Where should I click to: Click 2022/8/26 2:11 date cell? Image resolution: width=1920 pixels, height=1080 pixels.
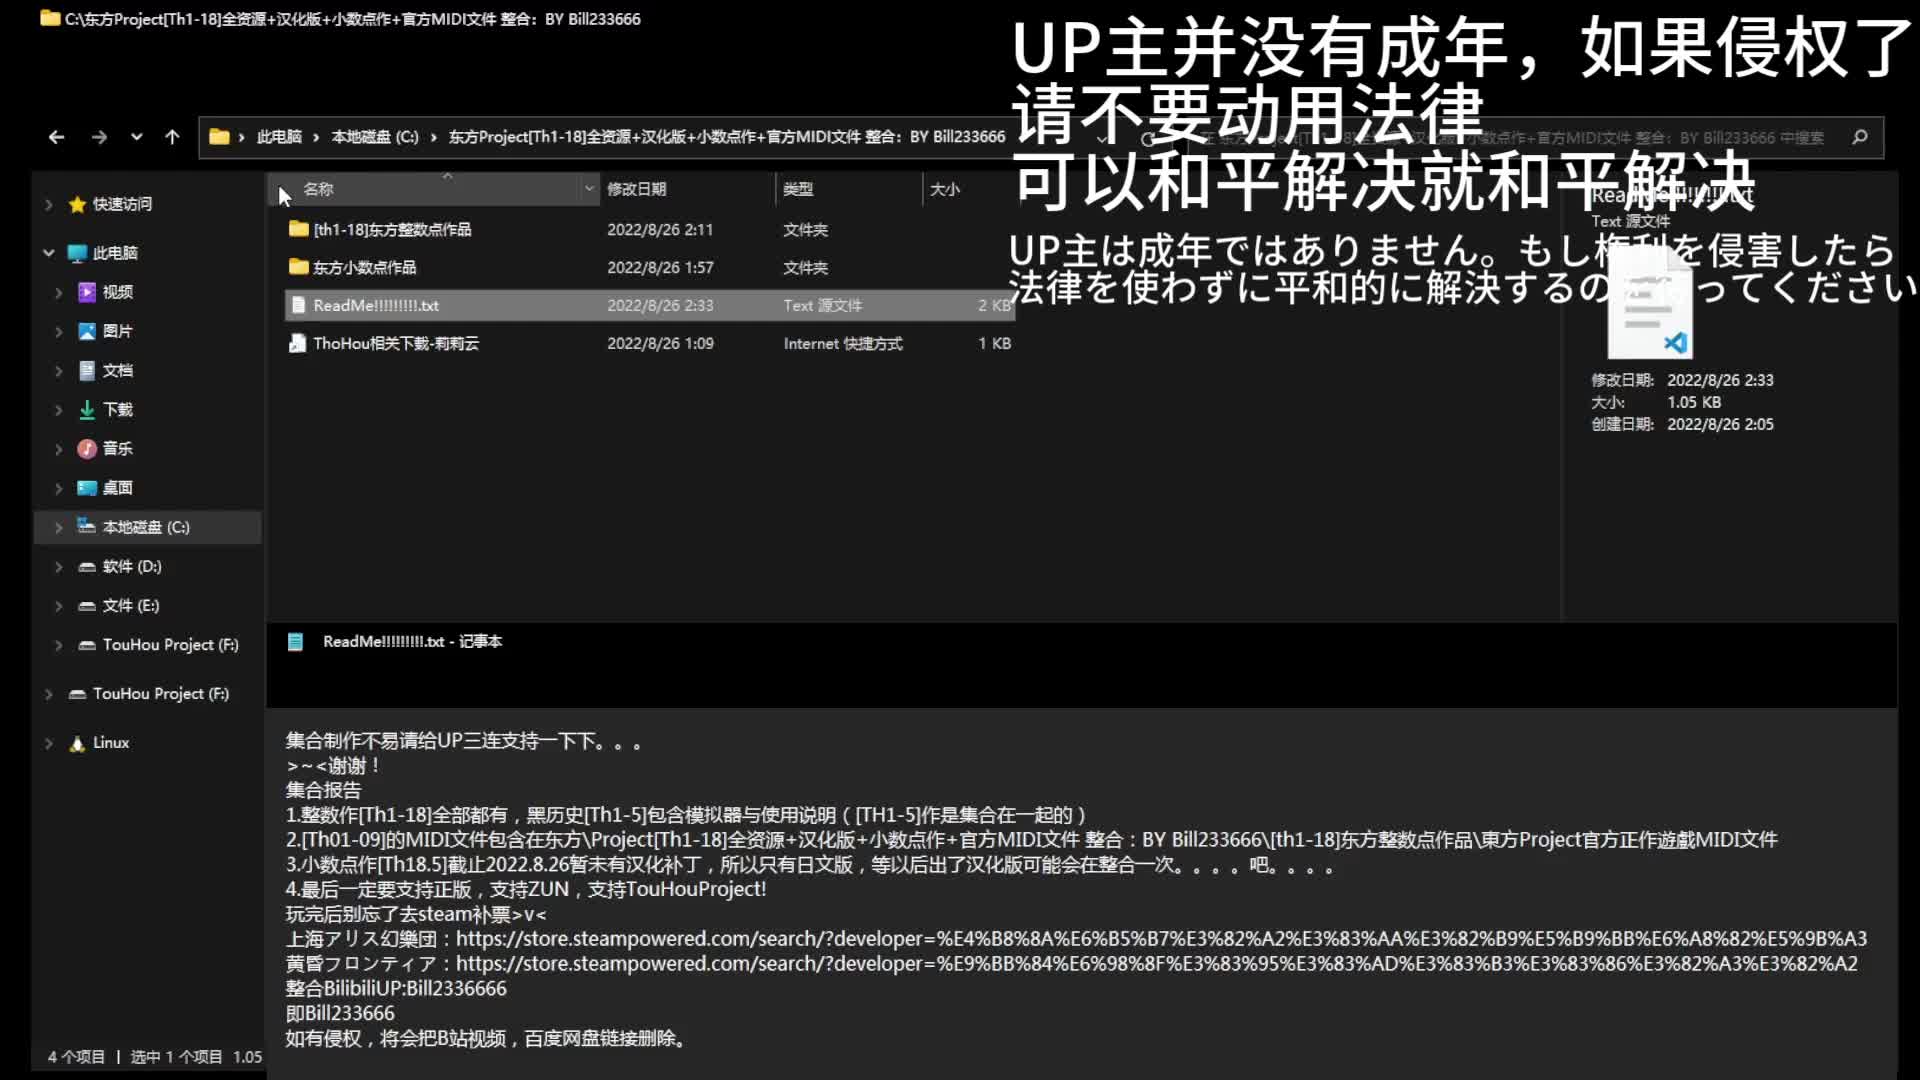tap(660, 229)
